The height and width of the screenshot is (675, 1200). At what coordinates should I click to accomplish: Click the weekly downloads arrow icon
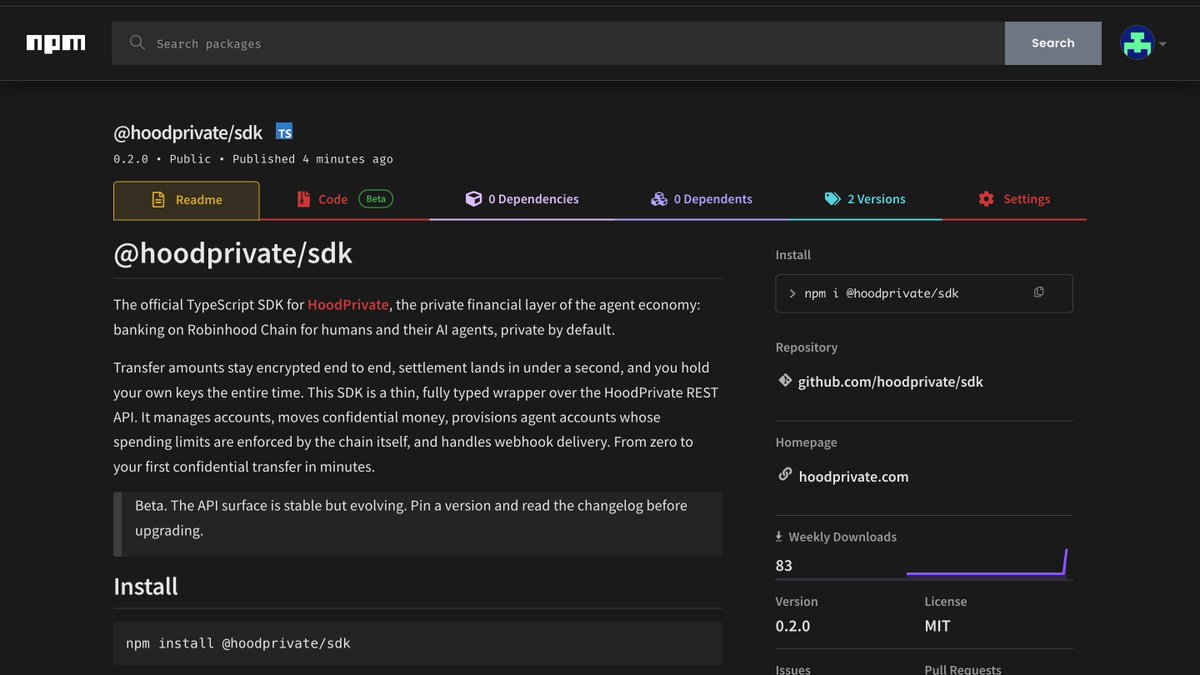[x=780, y=537]
